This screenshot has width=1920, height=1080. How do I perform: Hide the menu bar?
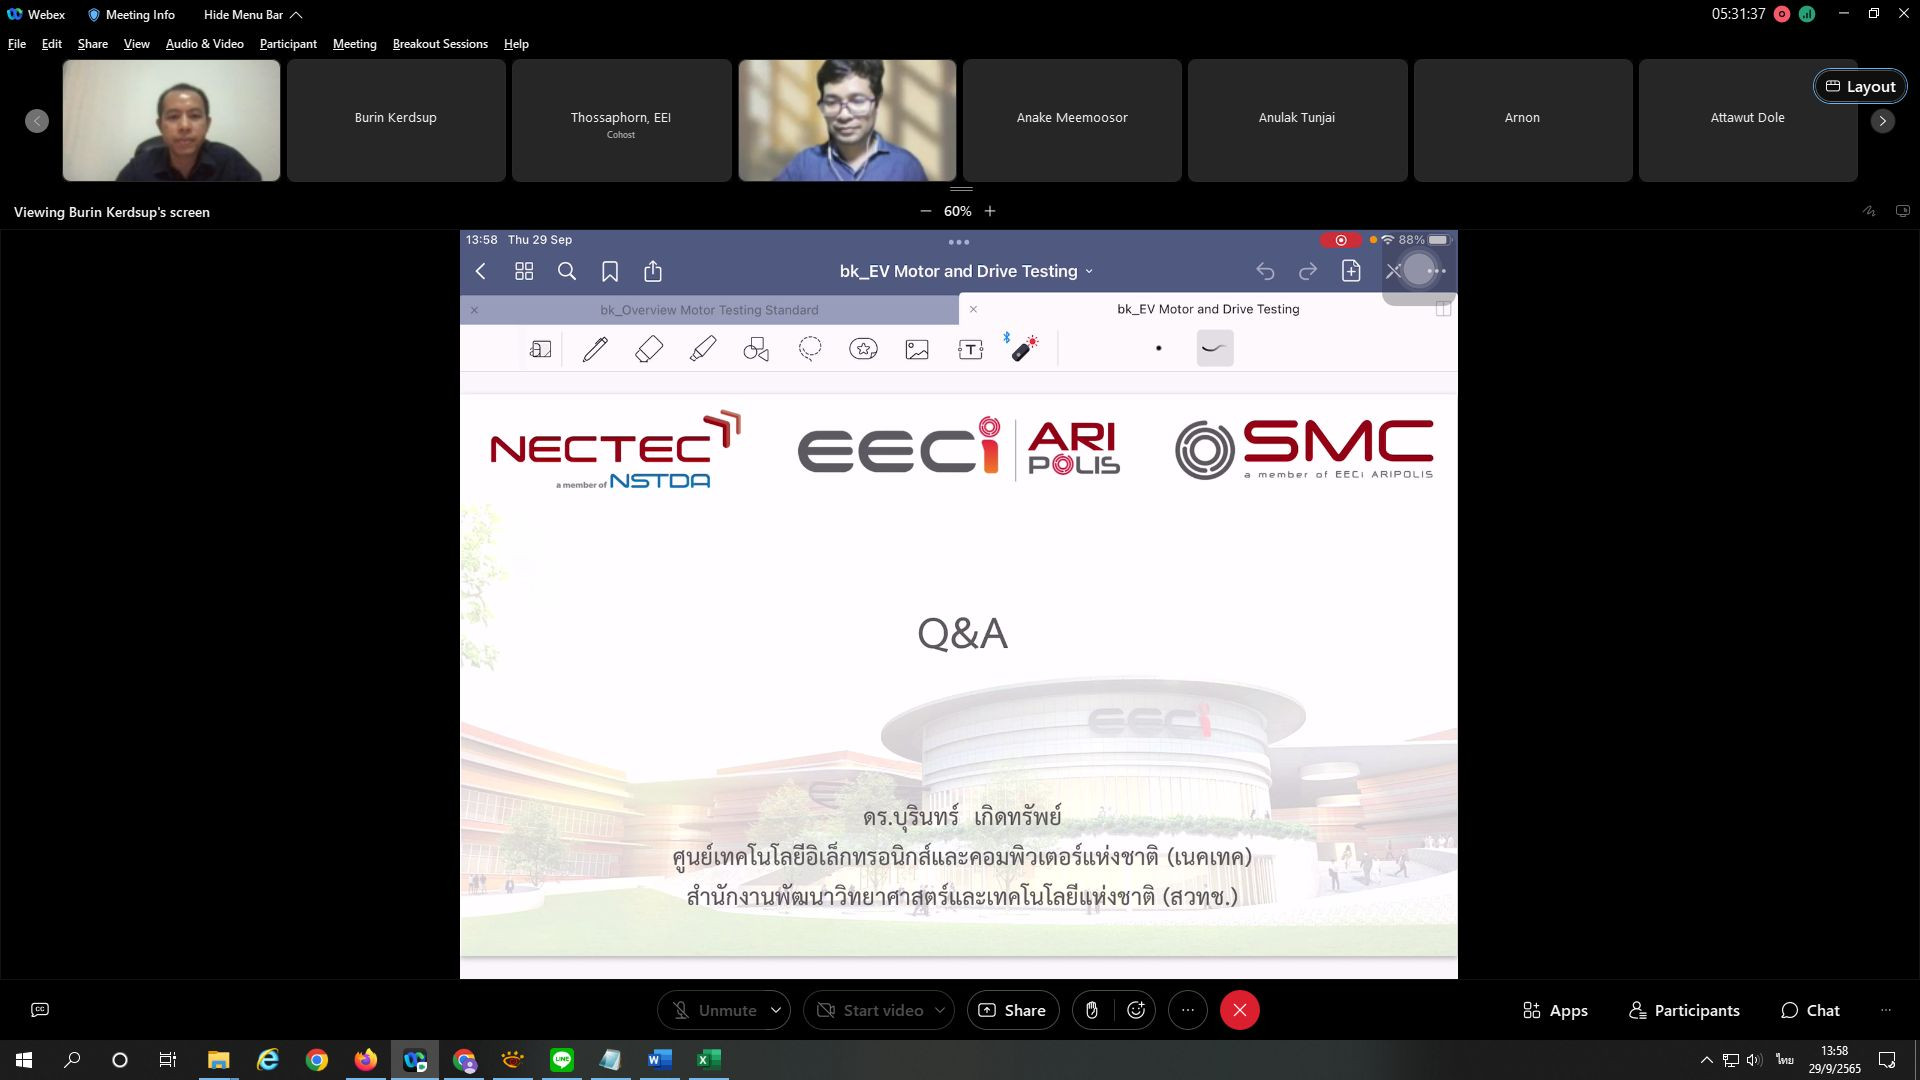[253, 15]
